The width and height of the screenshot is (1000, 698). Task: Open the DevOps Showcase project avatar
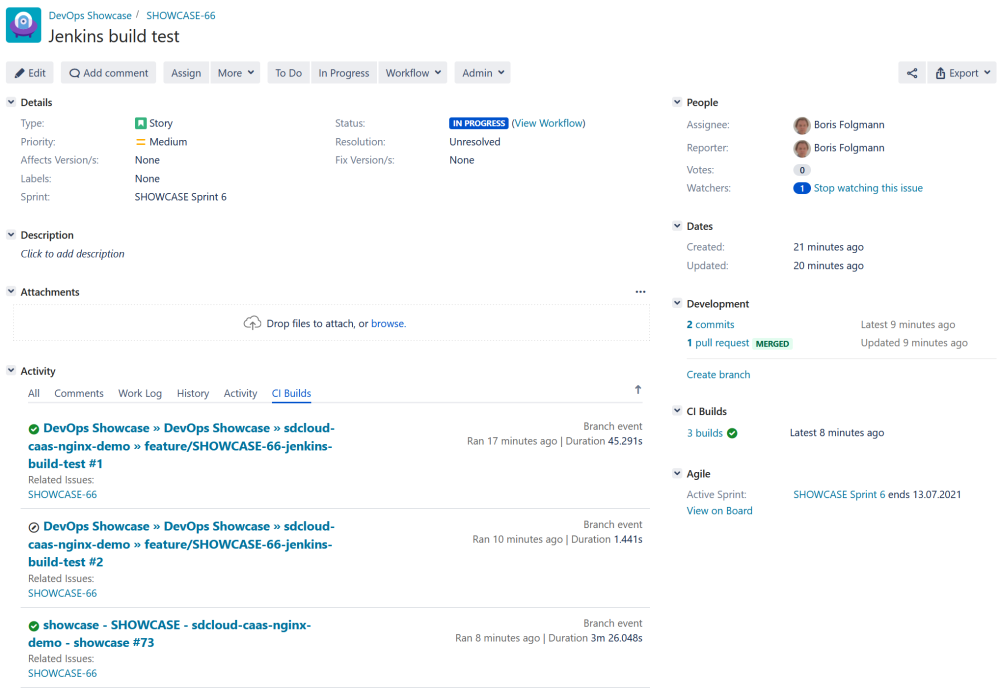click(x=24, y=24)
